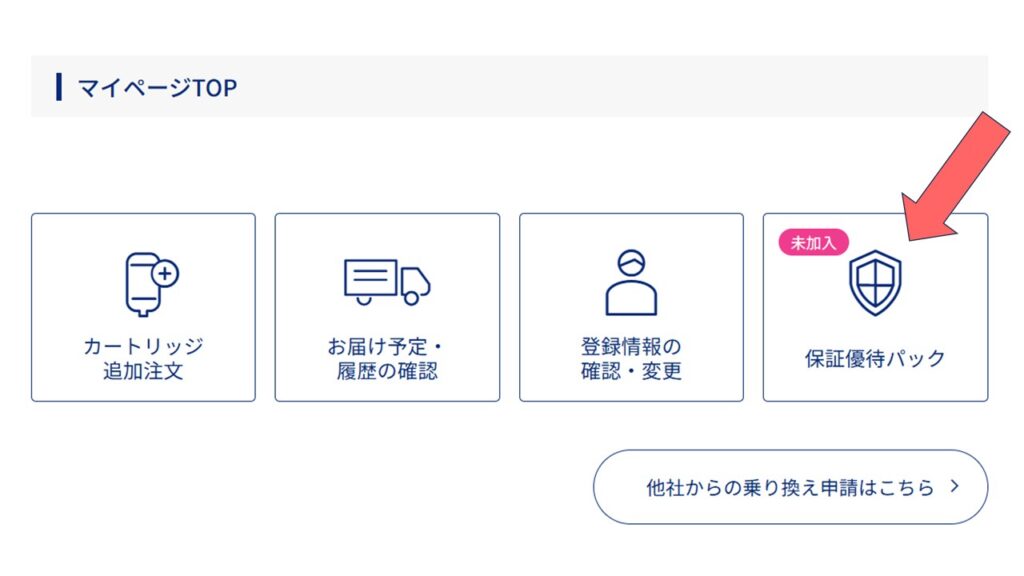Click the 他社からの乗り換え申請はこちら button text

[790, 488]
